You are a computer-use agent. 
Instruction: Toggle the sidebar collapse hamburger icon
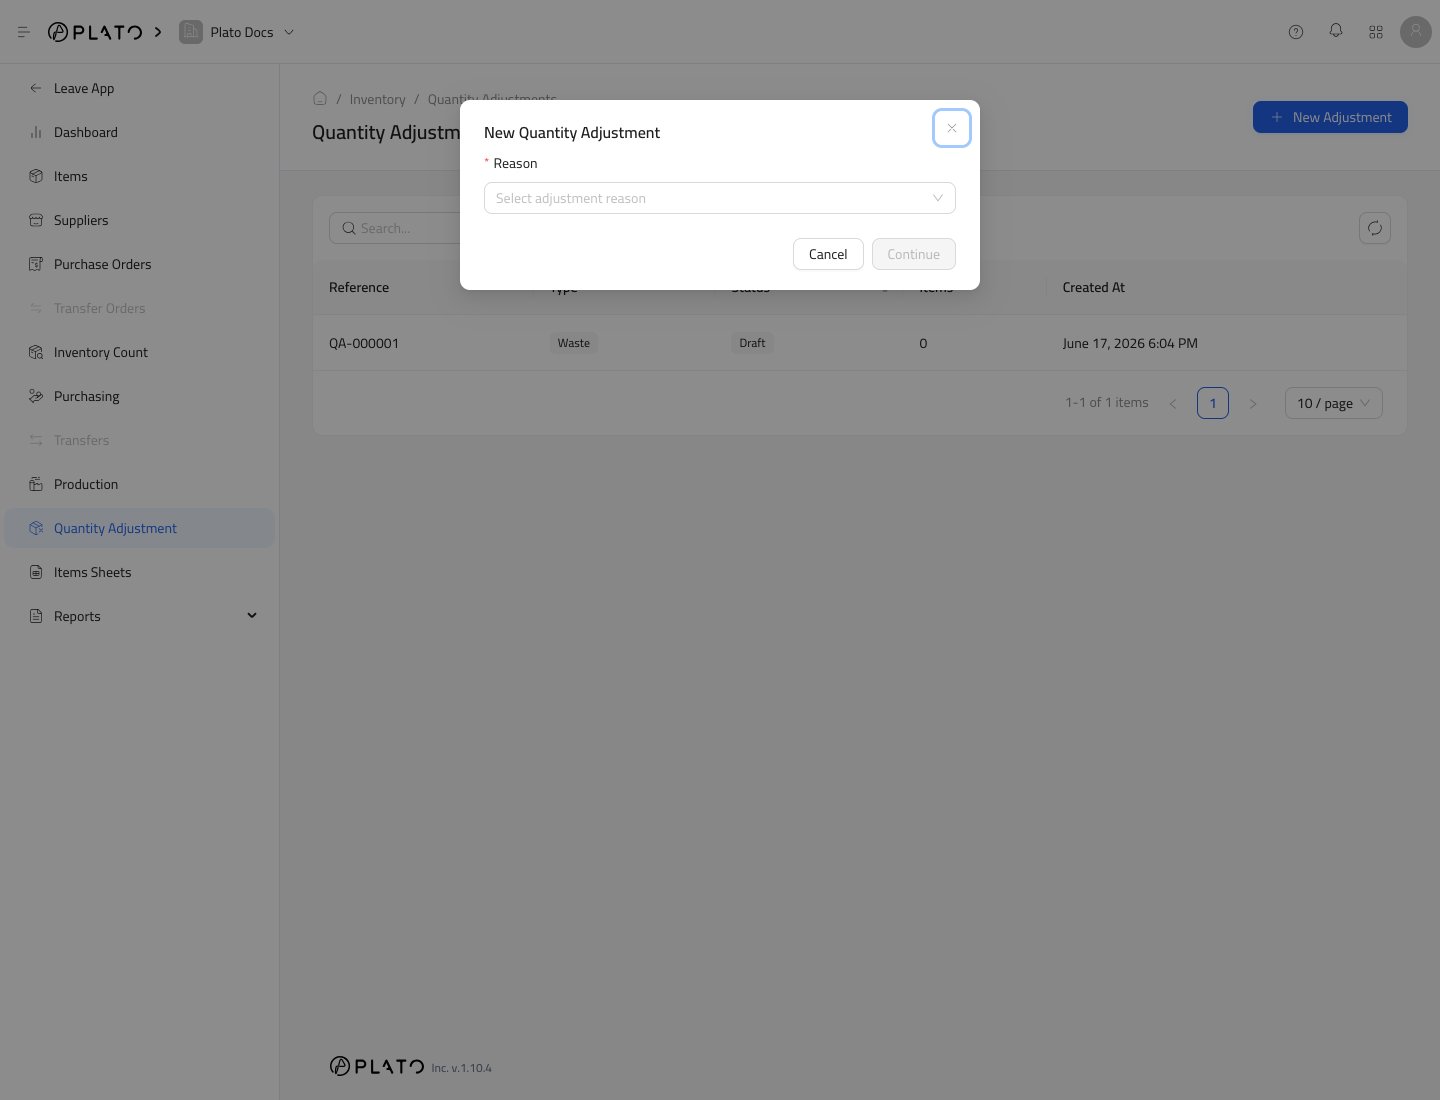tap(24, 32)
